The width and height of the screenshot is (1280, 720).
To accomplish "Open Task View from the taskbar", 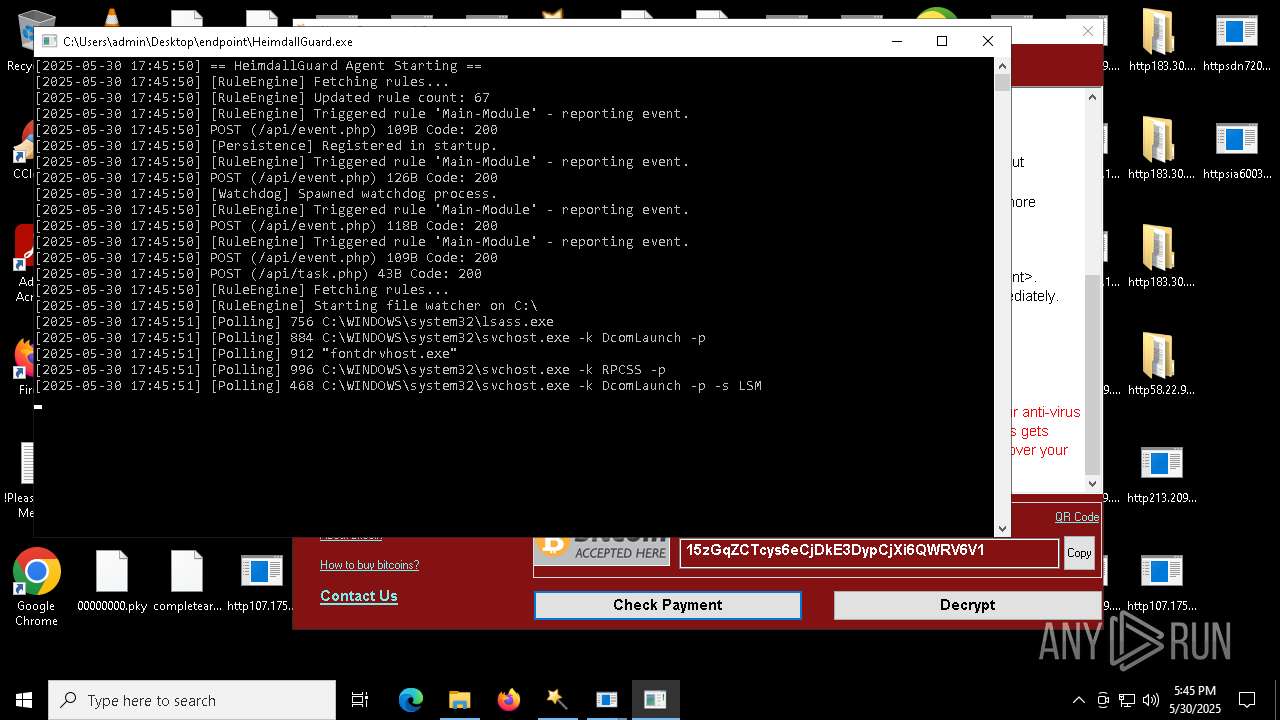I will tap(360, 700).
